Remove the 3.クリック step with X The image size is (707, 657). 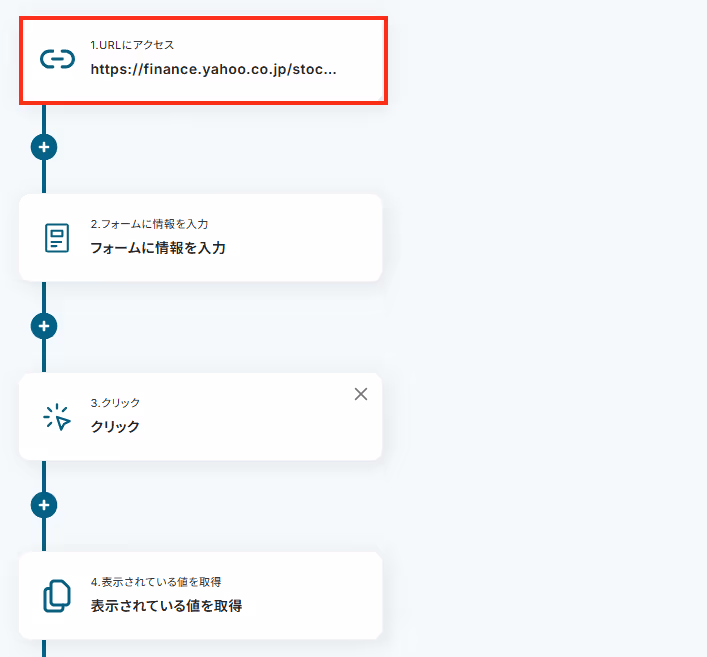(361, 394)
